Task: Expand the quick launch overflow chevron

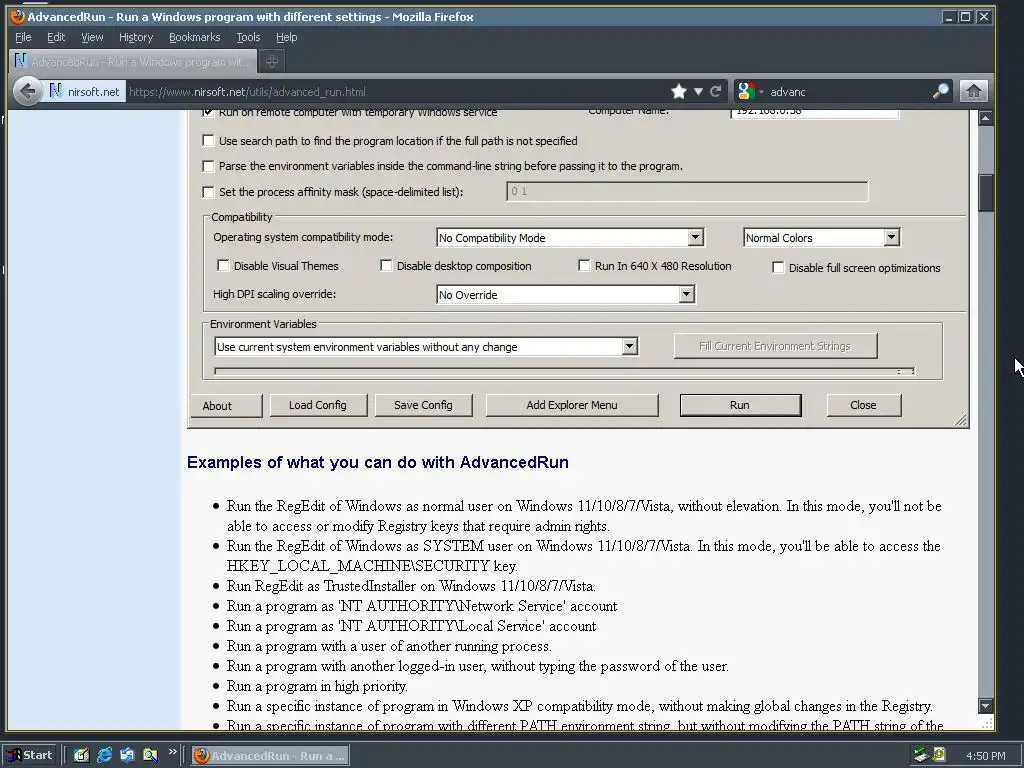Action: 172,752
